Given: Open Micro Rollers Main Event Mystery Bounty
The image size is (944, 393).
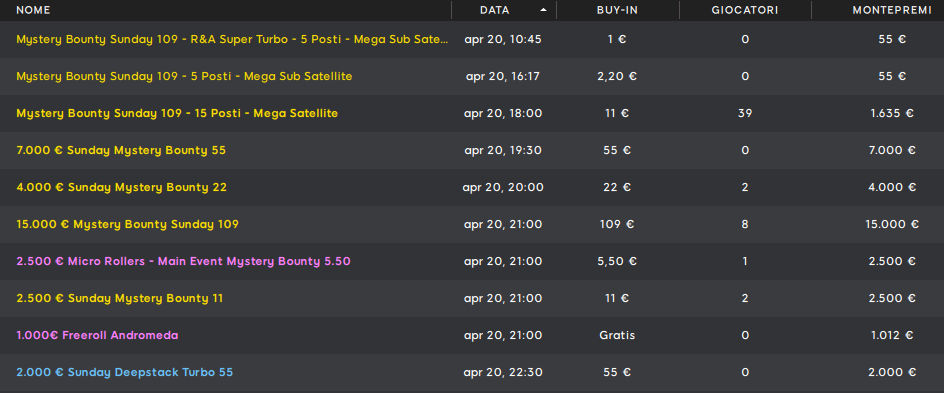Looking at the screenshot, I should 184,261.
